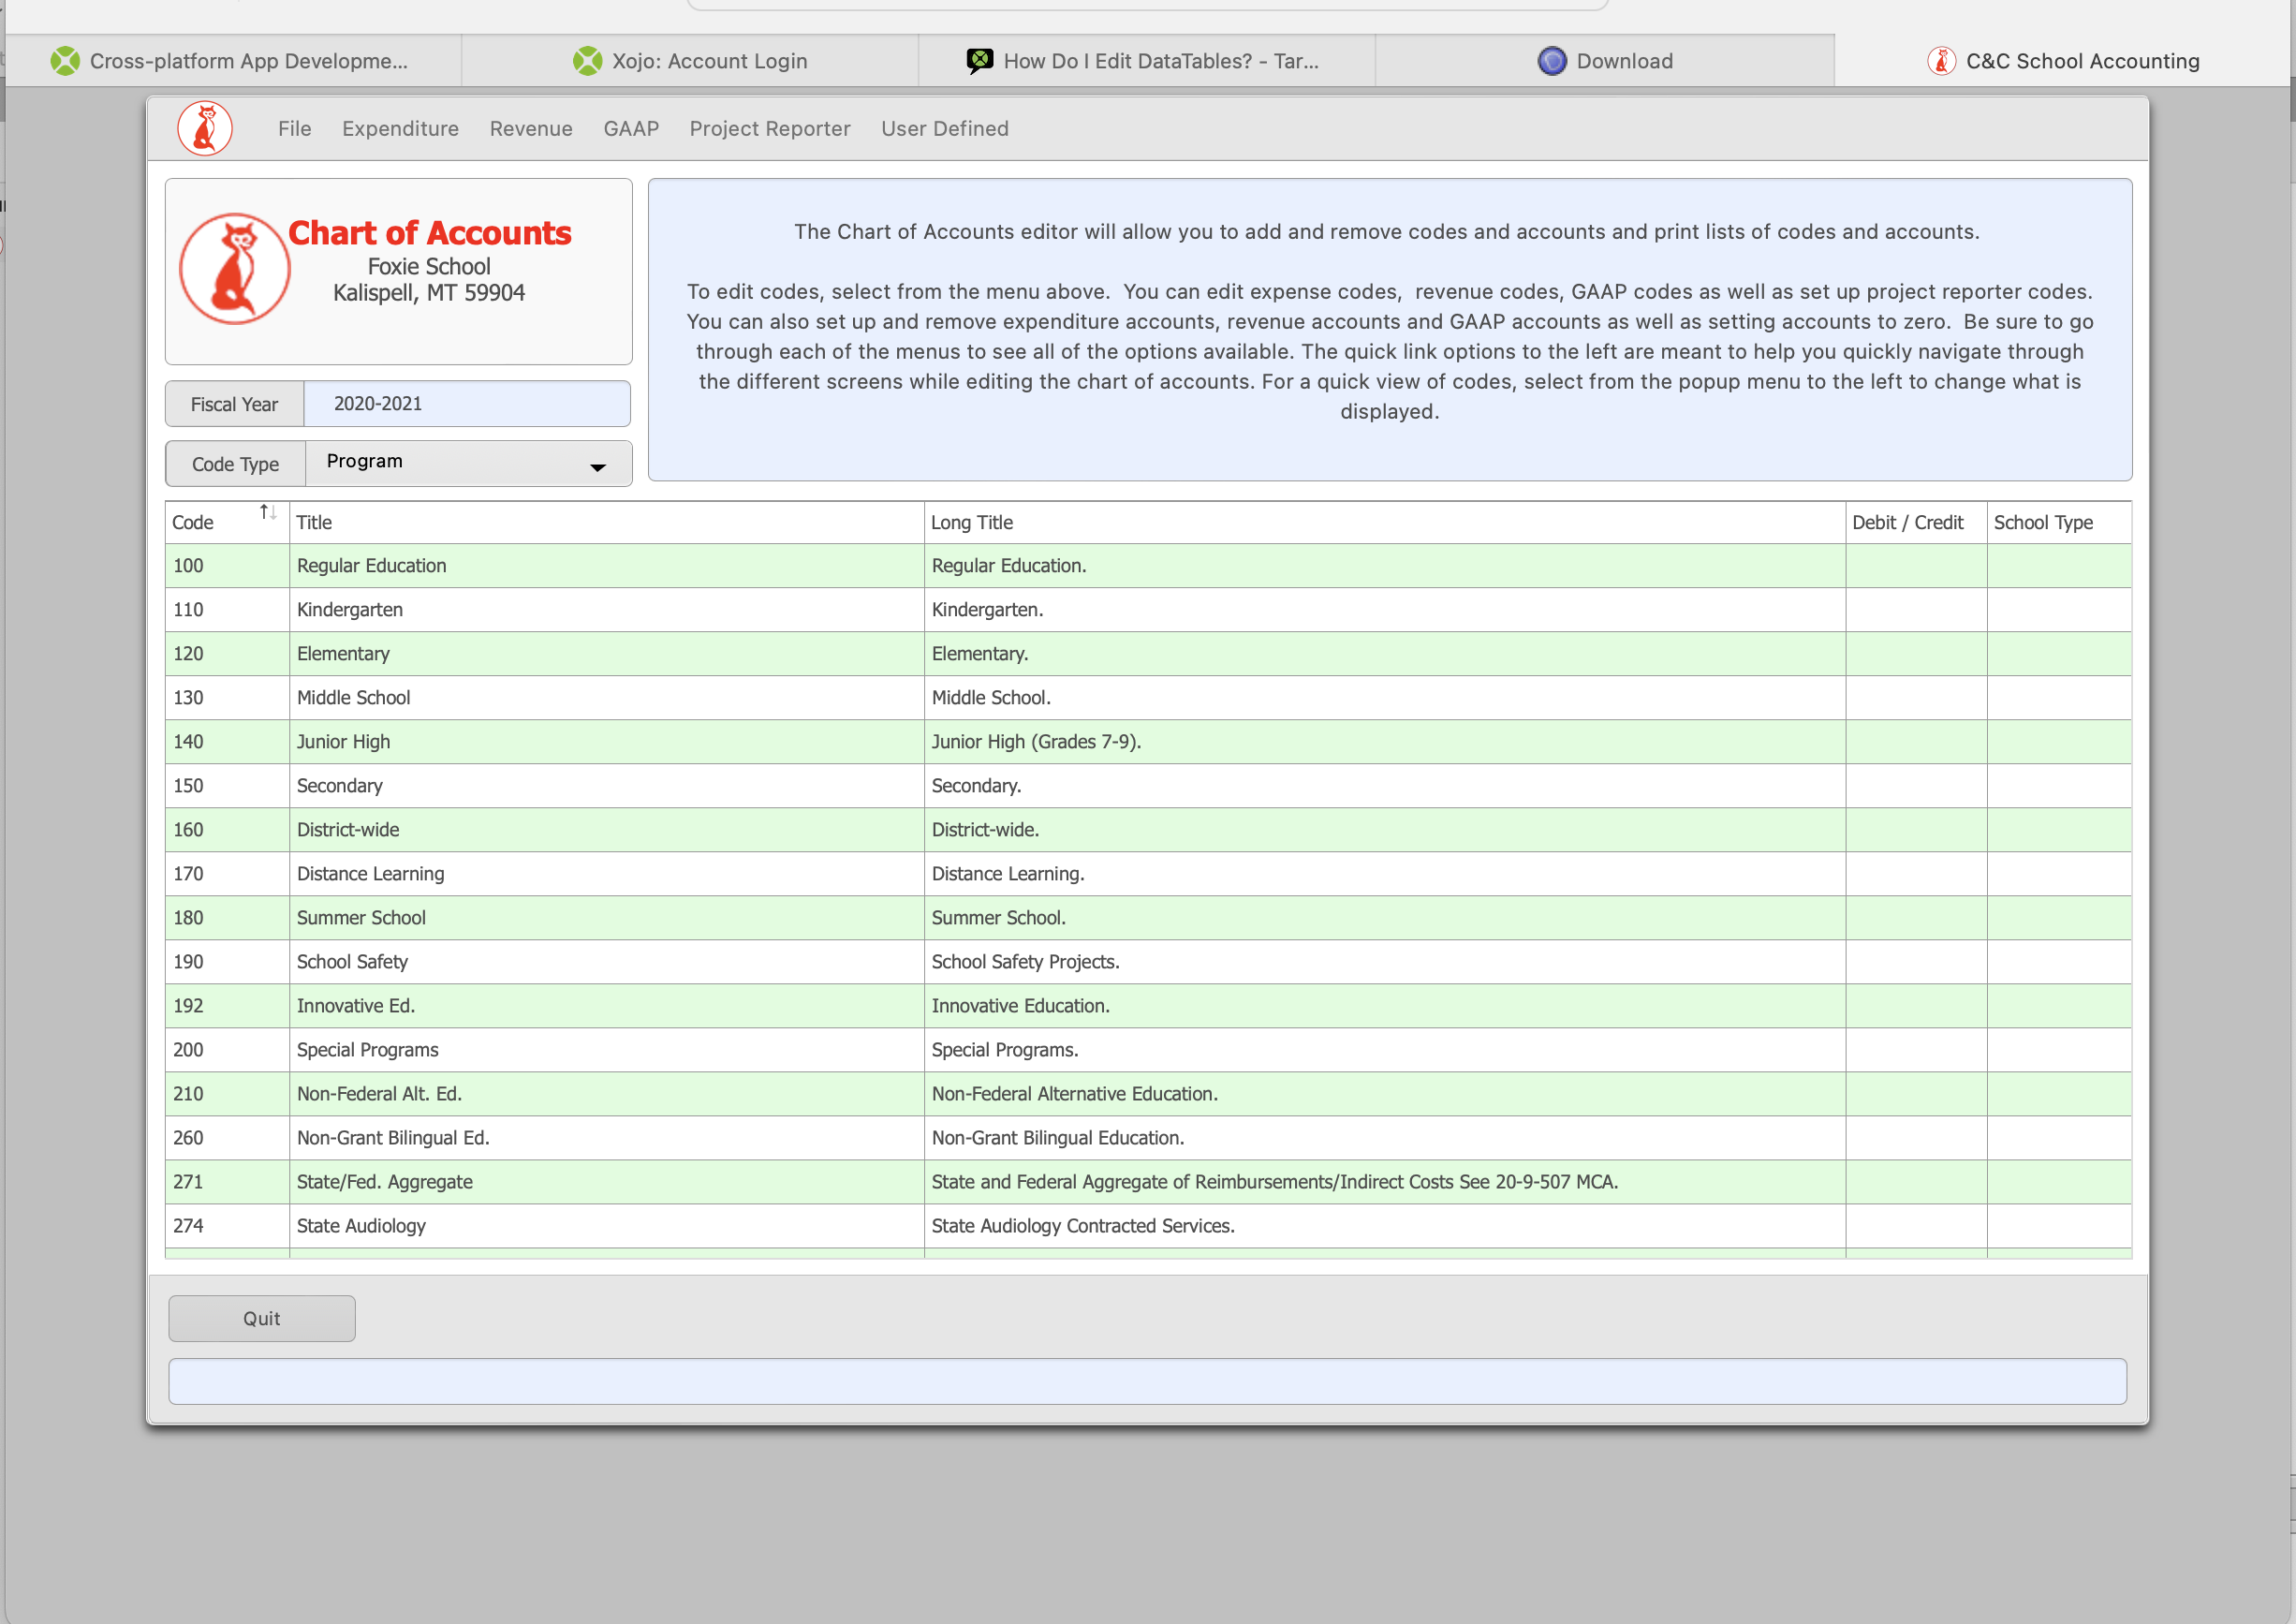Open the Revenue menu
Screen dimensions: 2296x1624
click(531, 128)
